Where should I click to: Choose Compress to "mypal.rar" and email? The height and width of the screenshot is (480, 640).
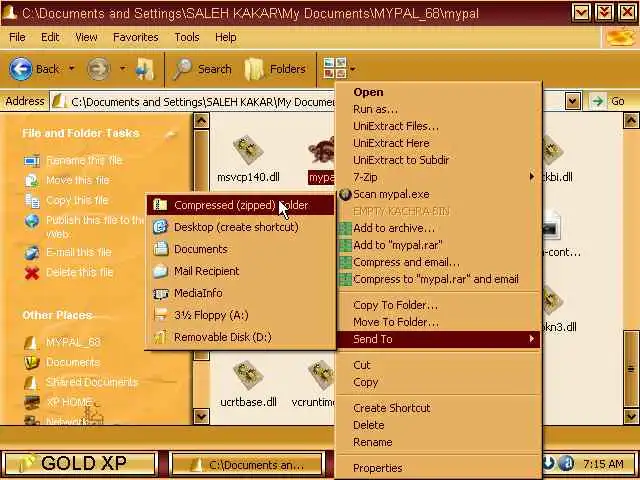(x=438, y=280)
